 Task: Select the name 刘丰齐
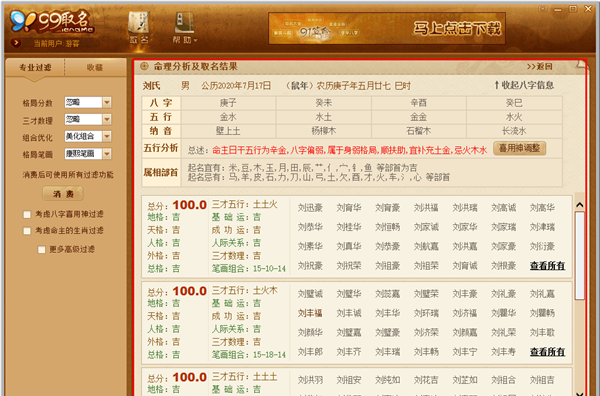[349, 352]
